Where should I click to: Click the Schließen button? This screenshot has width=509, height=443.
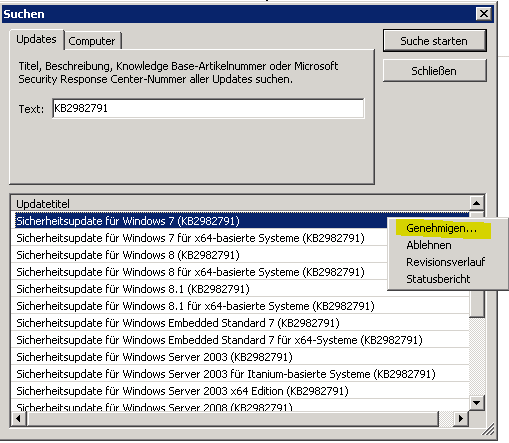pyautogui.click(x=434, y=71)
